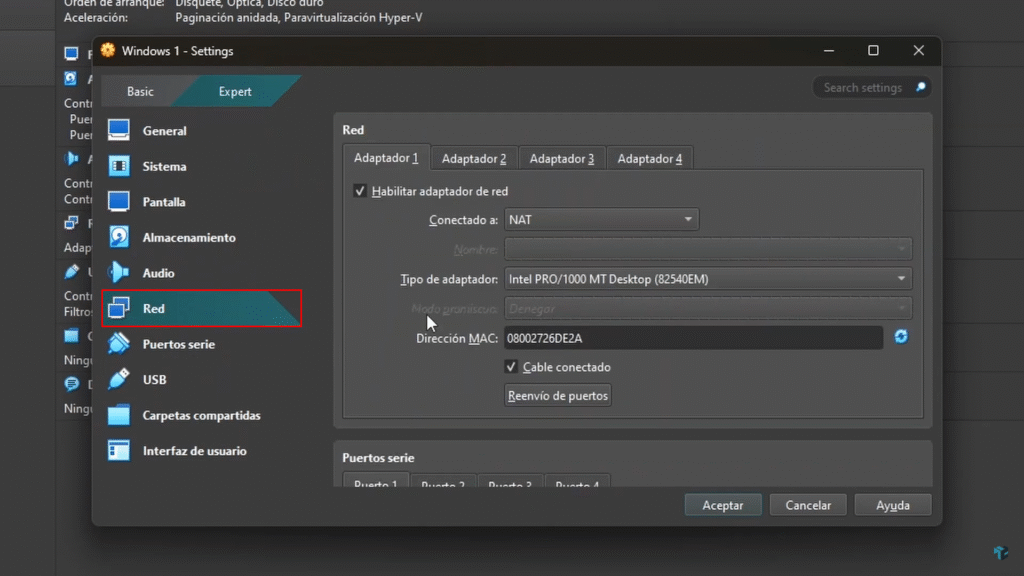Expand the Conectado a NAT dropdown
Viewport: 1024px width, 576px height.
point(601,219)
